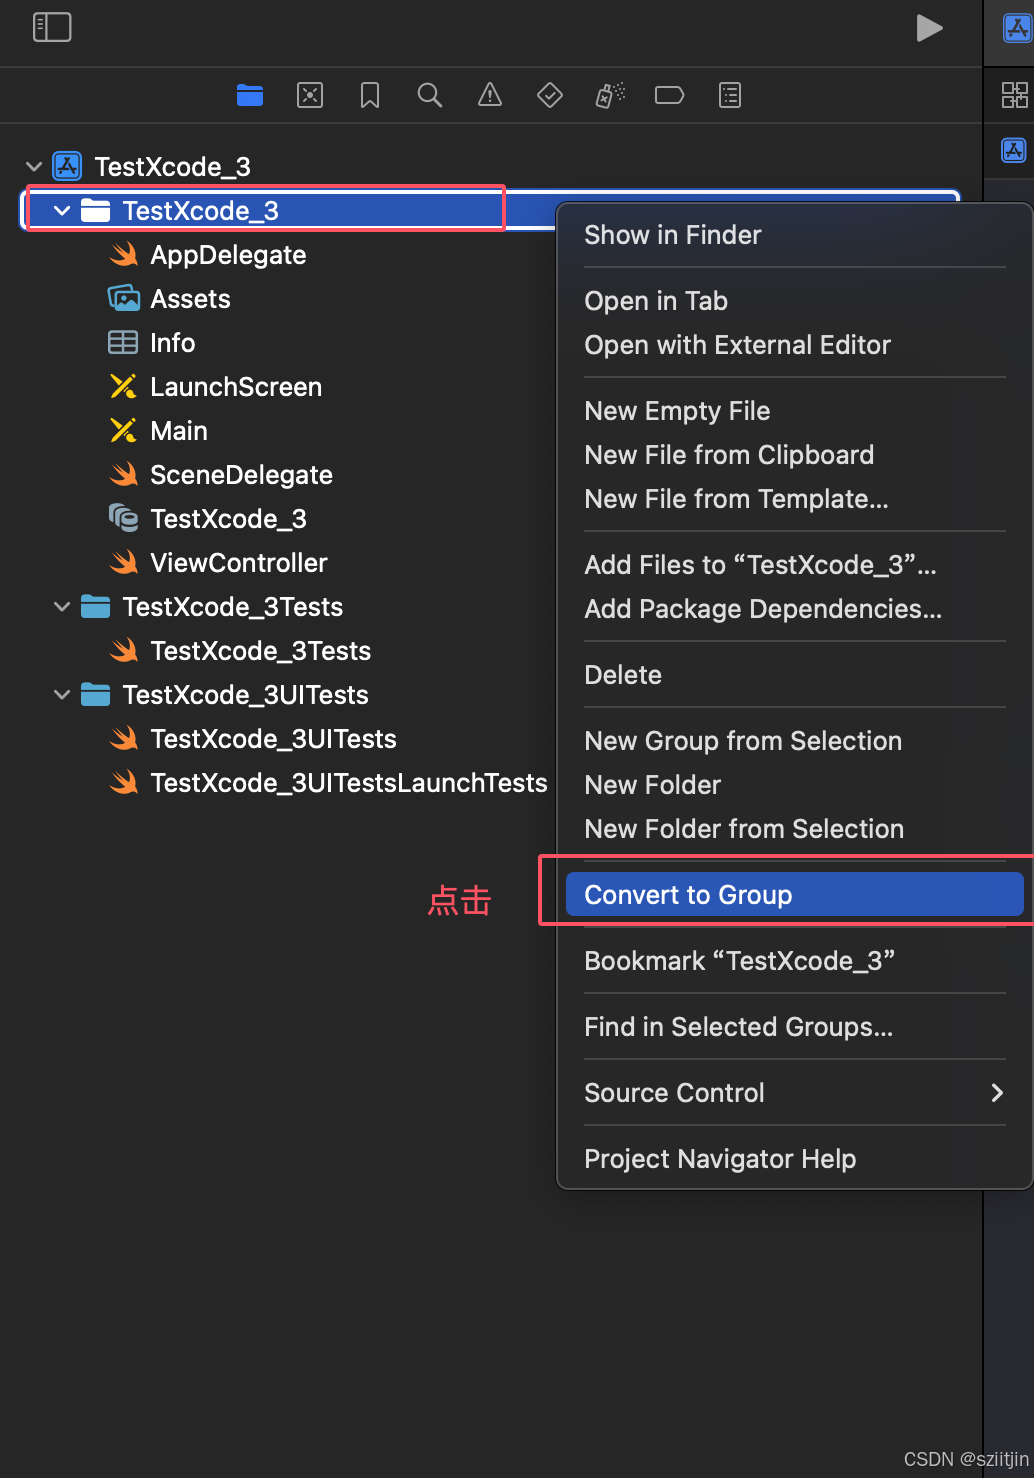This screenshot has height=1478, width=1034.
Task: Click the data model database icon
Action: [x=123, y=518]
